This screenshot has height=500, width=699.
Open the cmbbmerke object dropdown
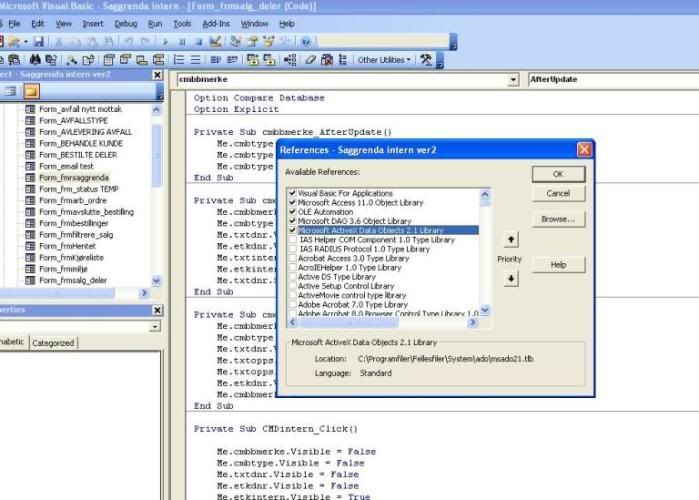(513, 79)
